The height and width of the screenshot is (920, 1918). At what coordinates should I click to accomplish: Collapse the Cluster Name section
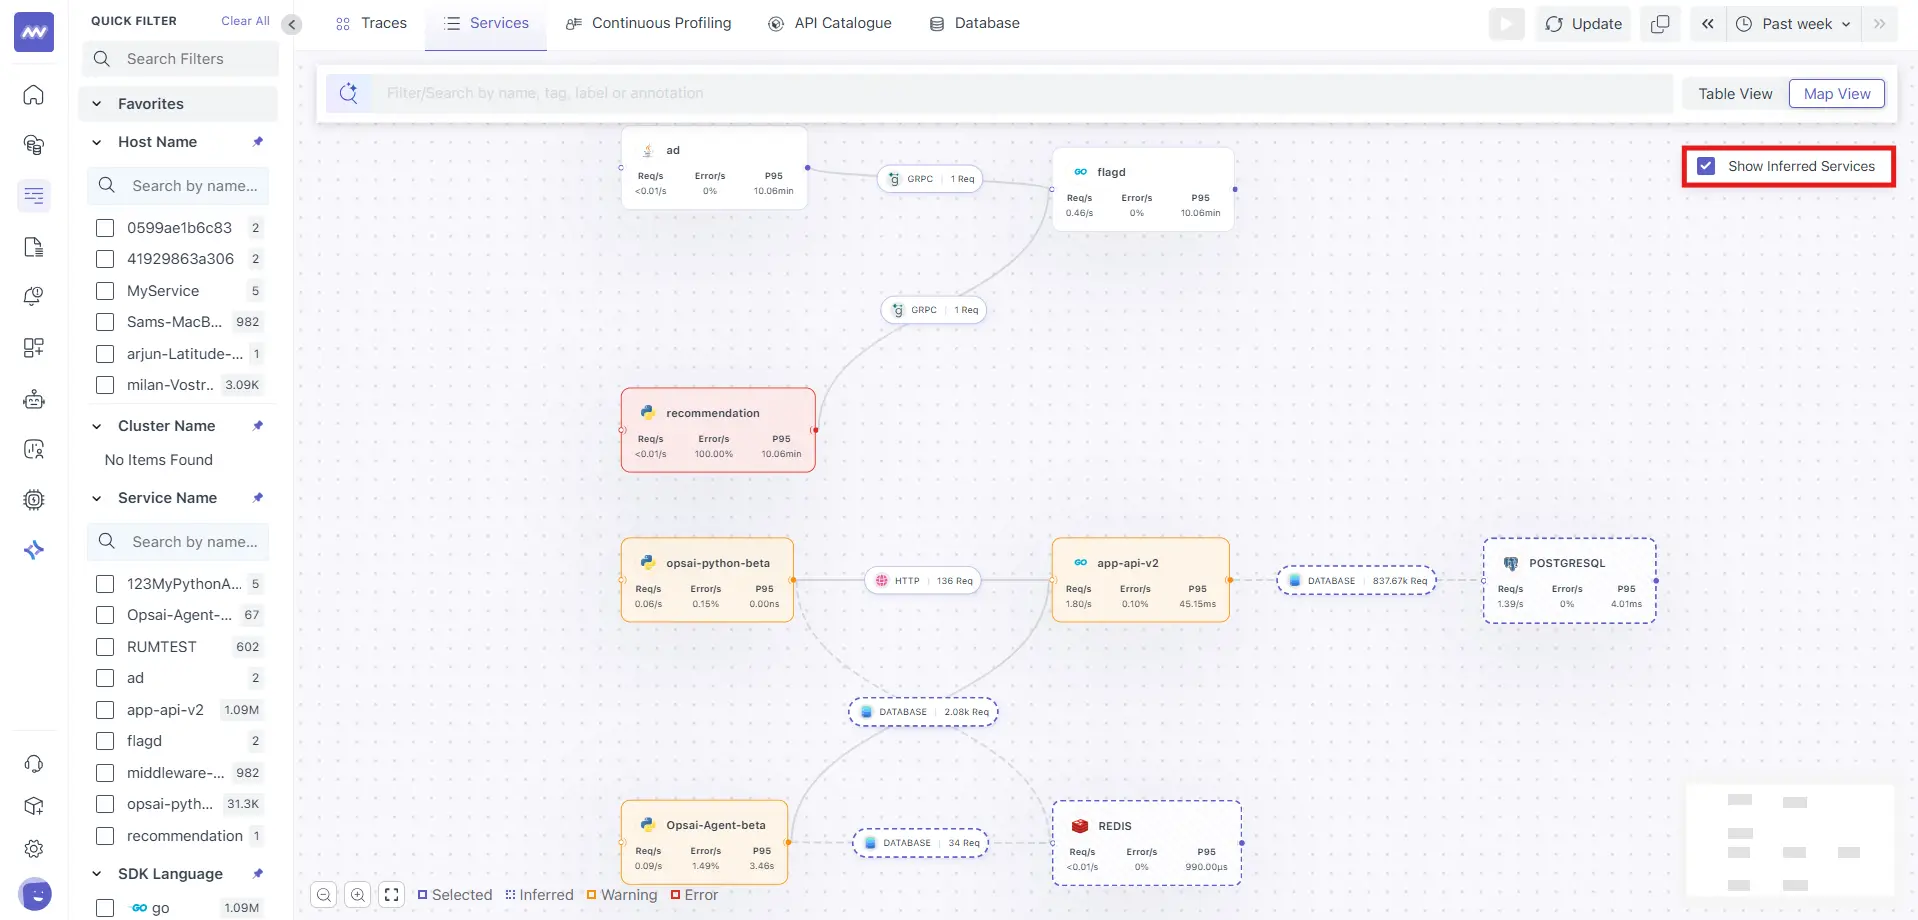97,426
